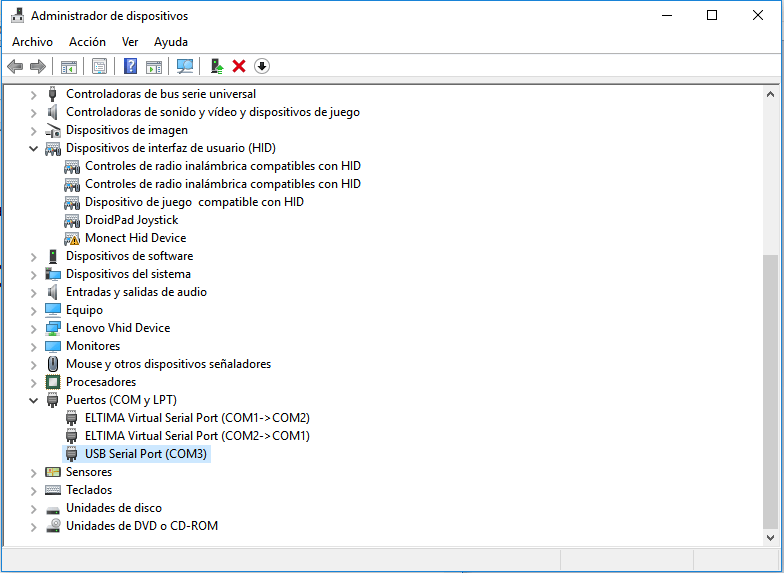Click the Monect Hid Device warning icon
Image resolution: width=784 pixels, height=573 pixels.
click(x=72, y=238)
